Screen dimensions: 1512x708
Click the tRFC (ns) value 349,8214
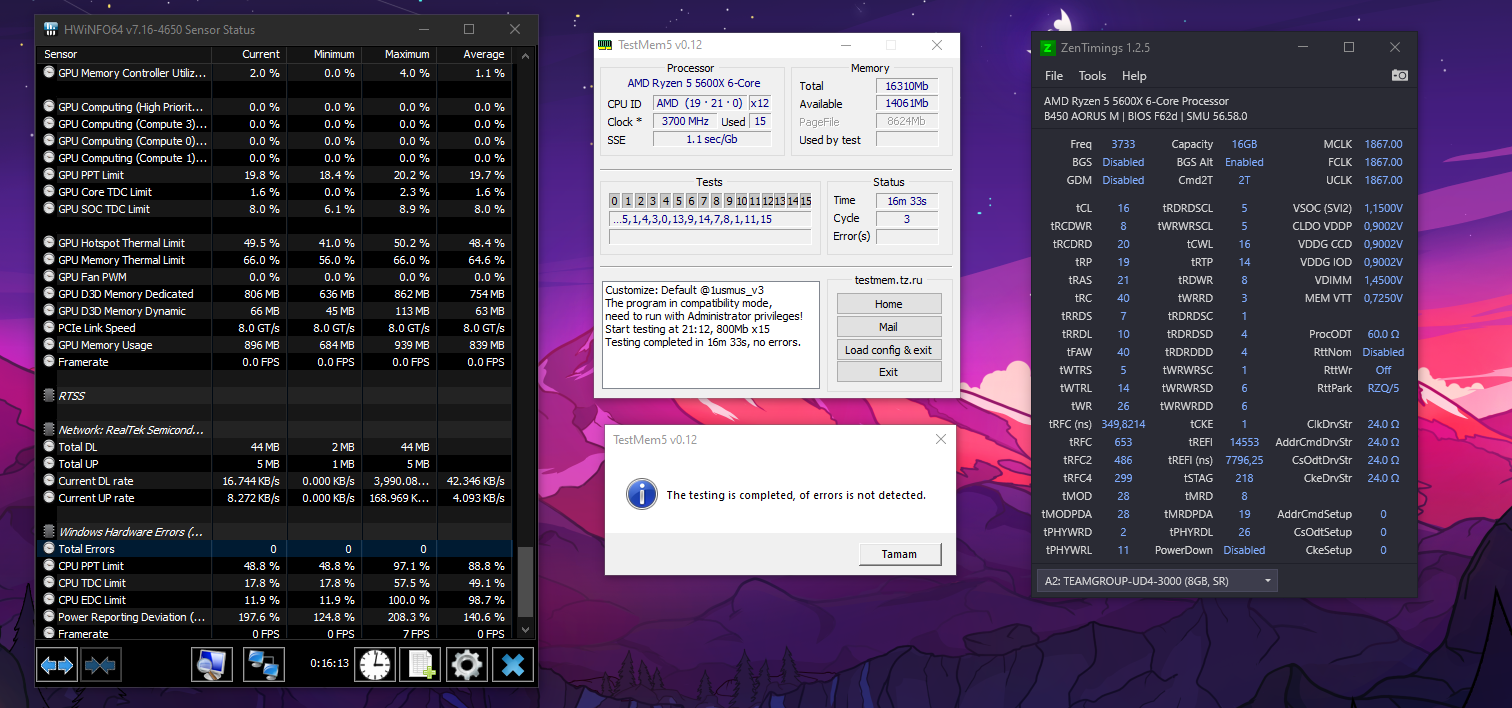click(1123, 424)
